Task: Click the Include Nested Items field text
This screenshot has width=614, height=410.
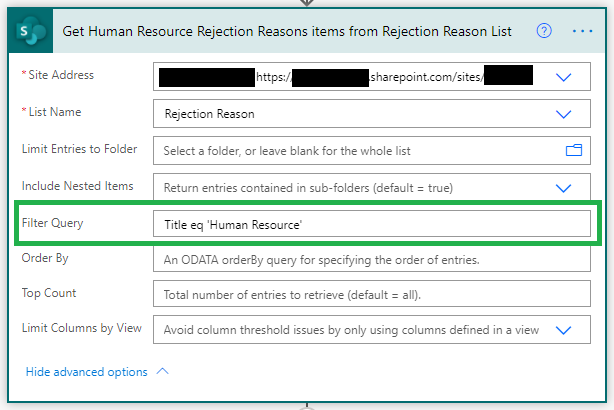Action: (308, 188)
